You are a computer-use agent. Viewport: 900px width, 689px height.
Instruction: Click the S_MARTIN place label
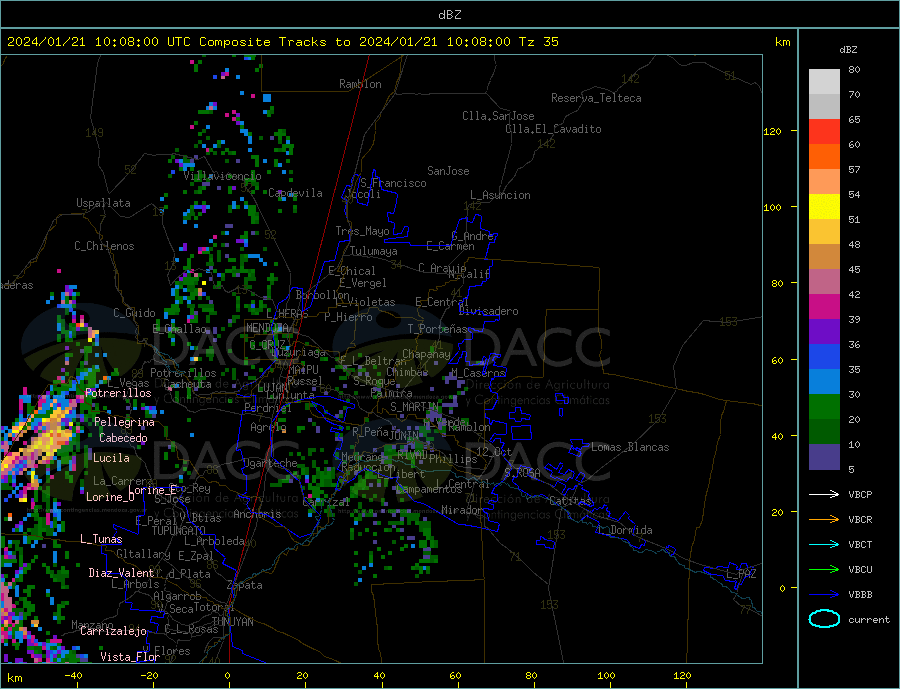tap(414, 407)
